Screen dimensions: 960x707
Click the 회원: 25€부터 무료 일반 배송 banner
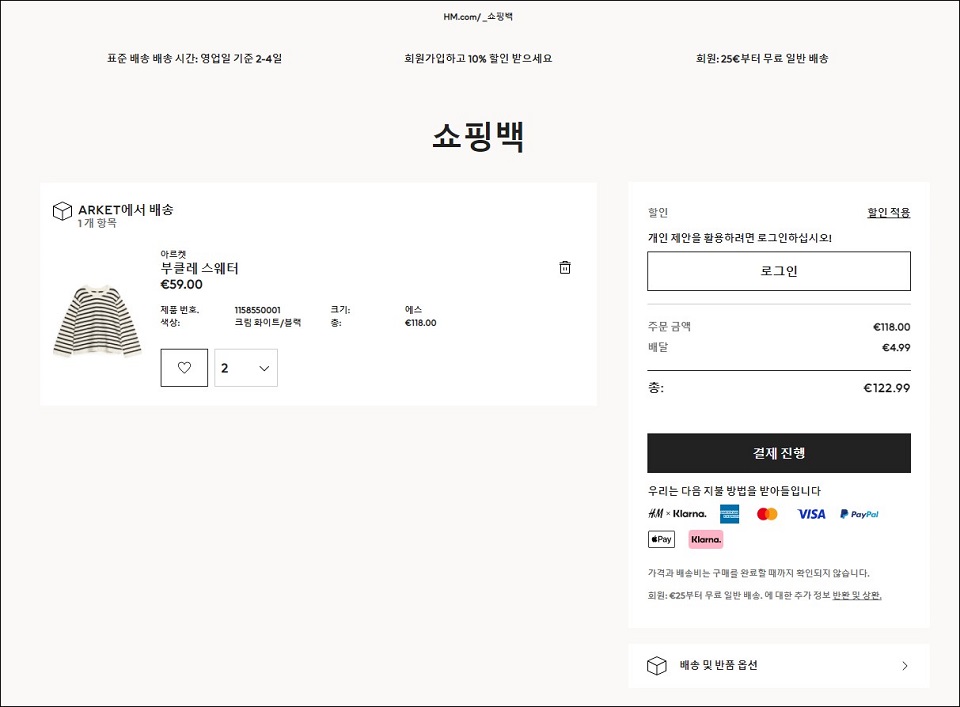(762, 58)
